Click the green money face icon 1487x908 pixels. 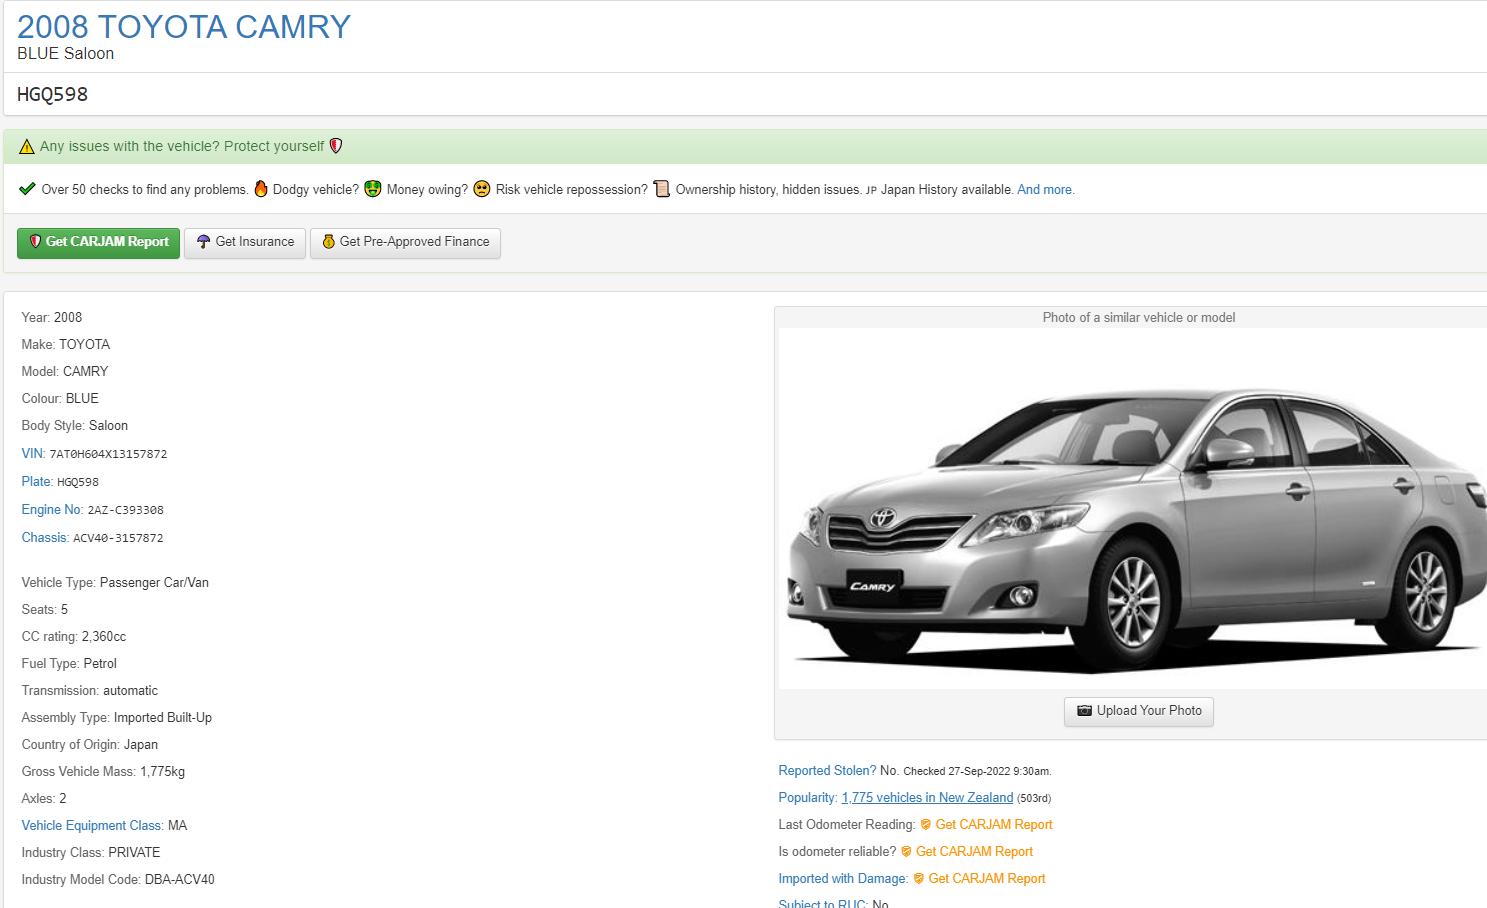(x=373, y=189)
